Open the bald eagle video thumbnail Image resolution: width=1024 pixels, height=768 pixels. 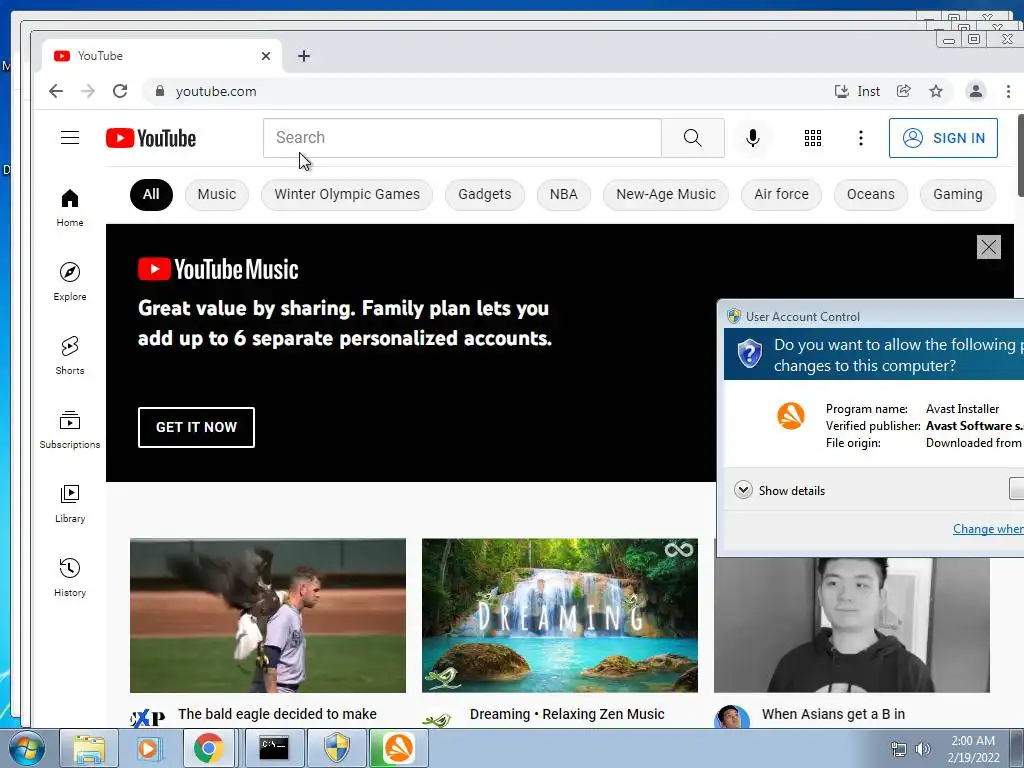pyautogui.click(x=268, y=615)
